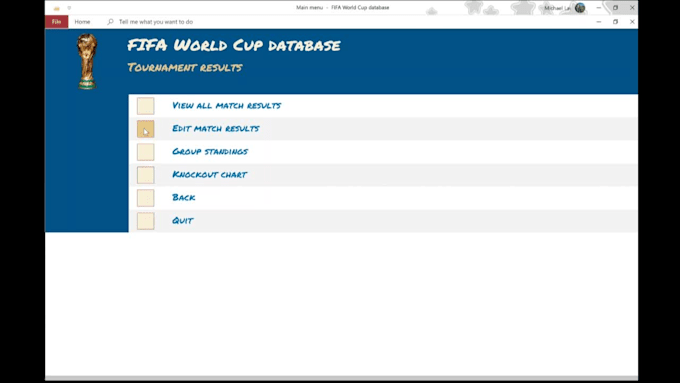Click the user account avatar in title bar

[x=580, y=8]
